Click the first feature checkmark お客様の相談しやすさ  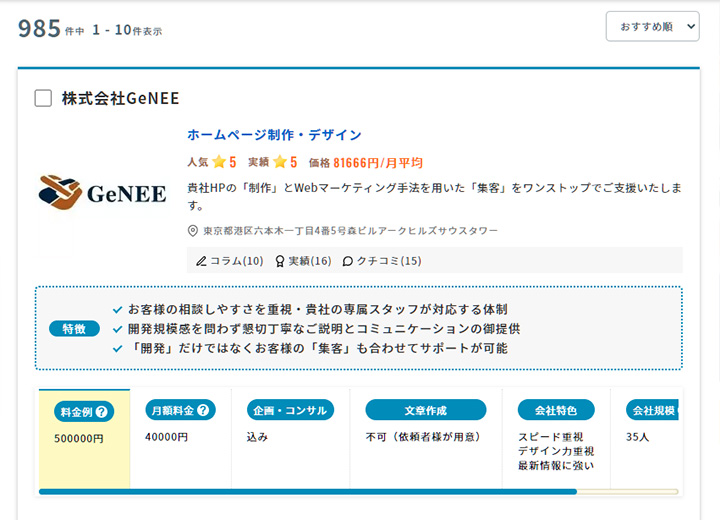118,310
